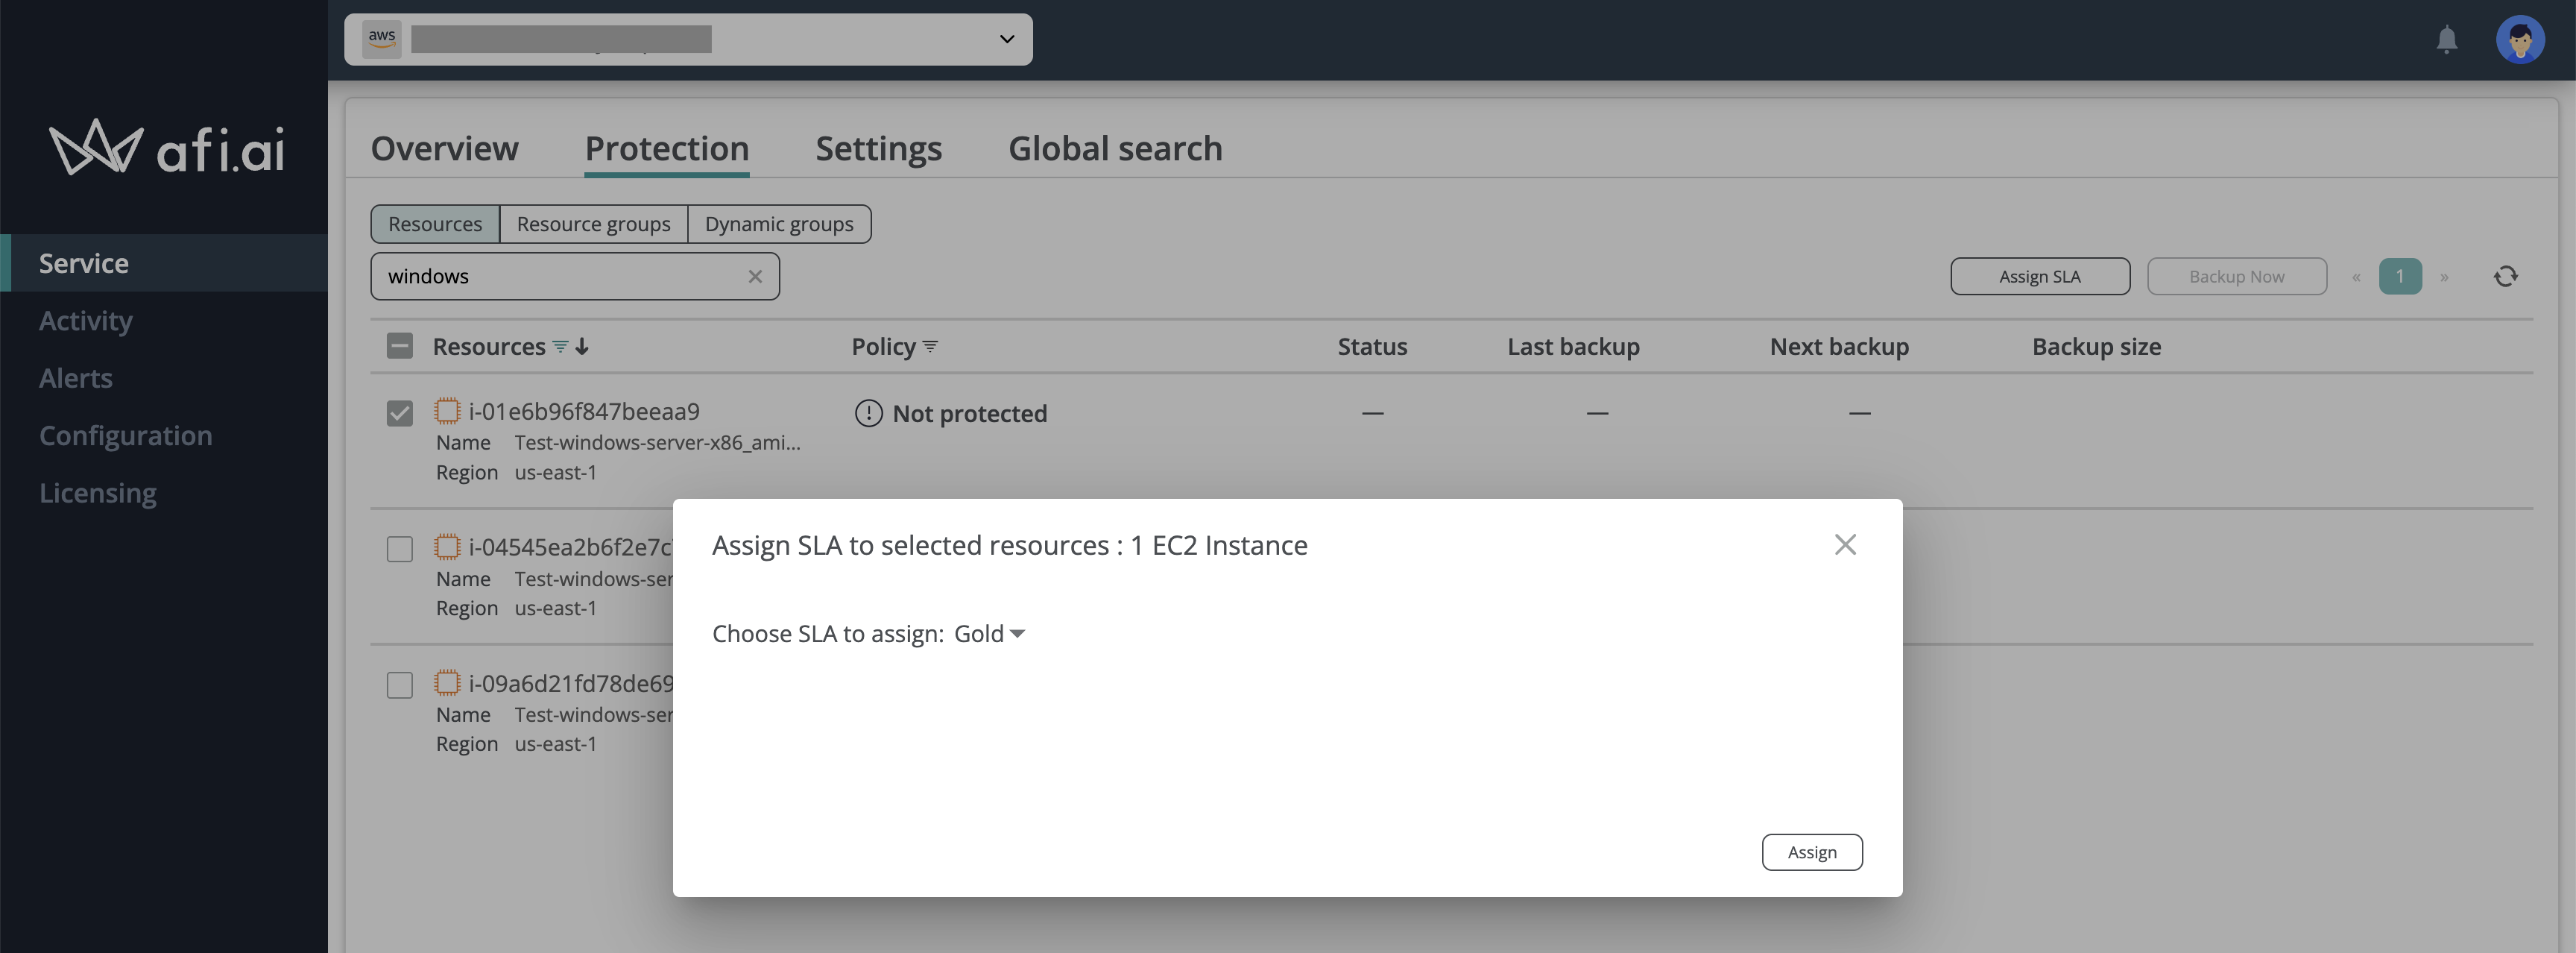2576x953 pixels.
Task: Click the refresh resources list icon
Action: (2504, 277)
